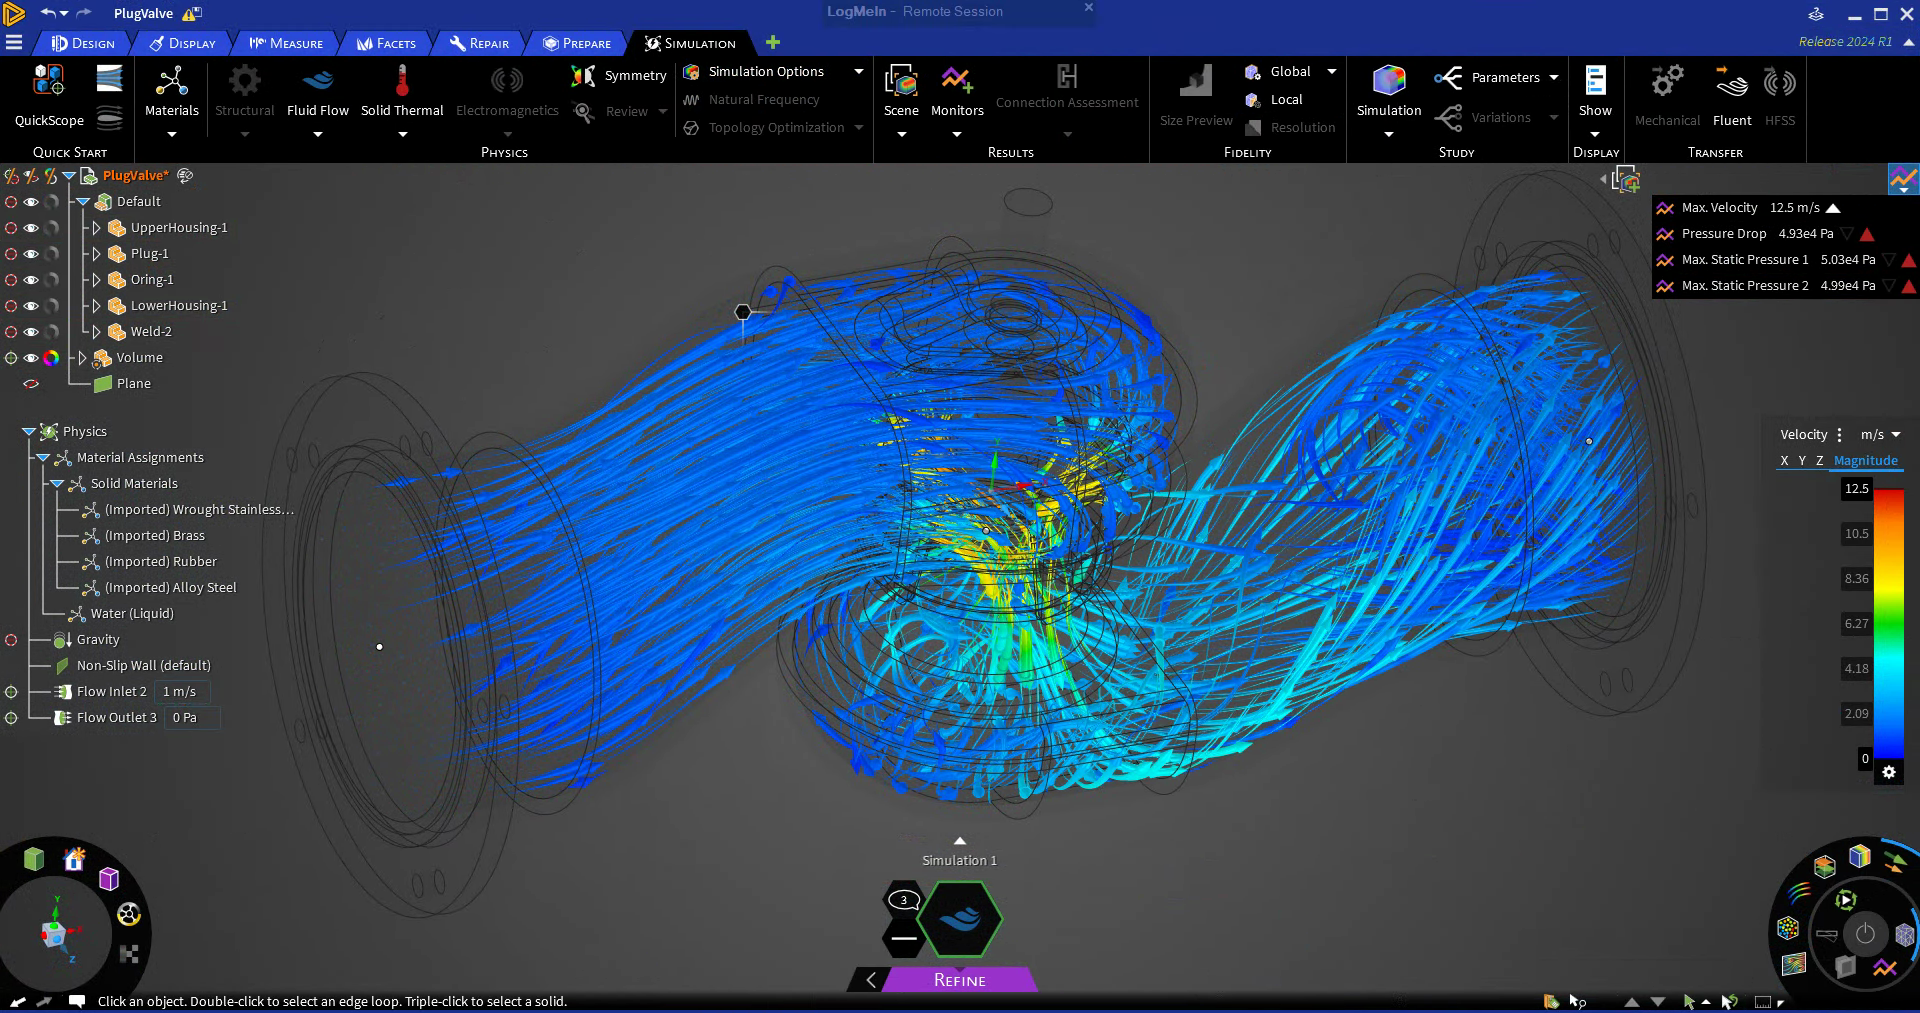
Task: Select the Fluid Flow physics tool
Action: [x=317, y=92]
